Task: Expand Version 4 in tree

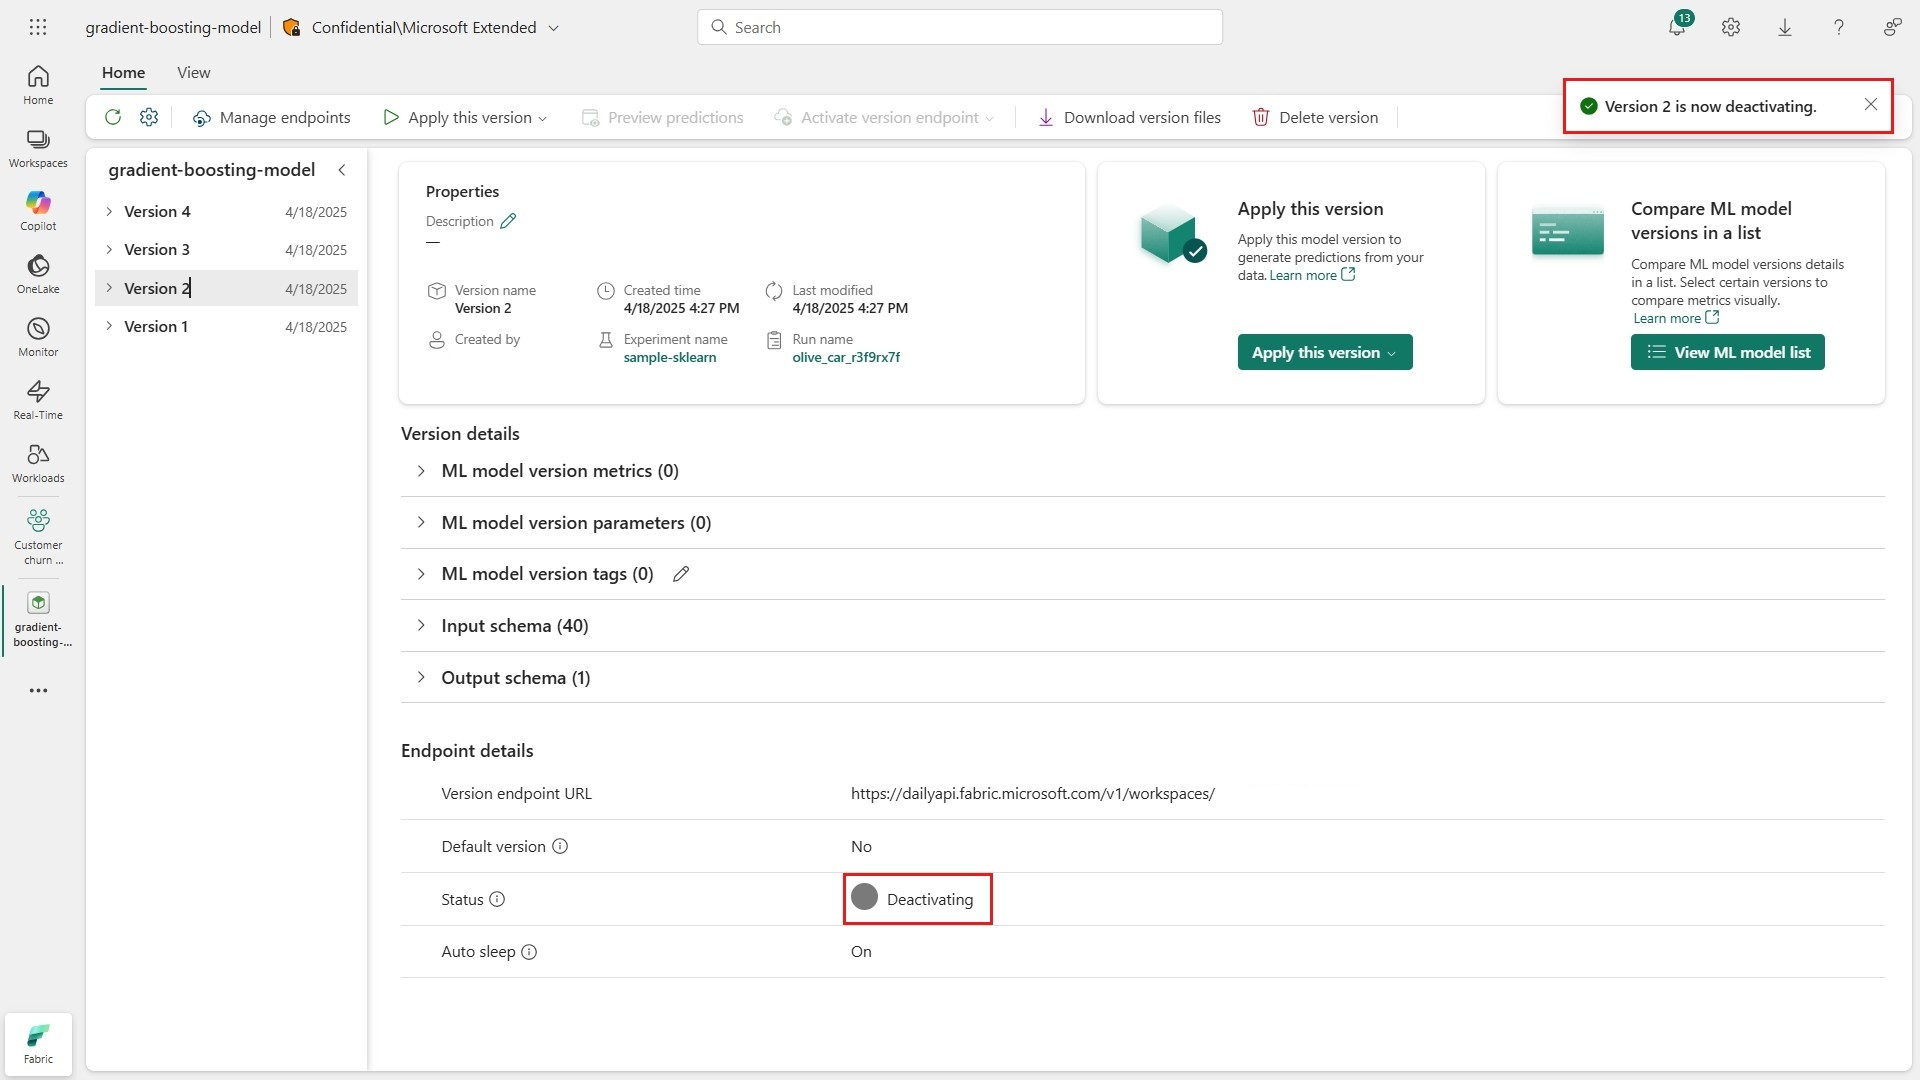Action: [109, 211]
